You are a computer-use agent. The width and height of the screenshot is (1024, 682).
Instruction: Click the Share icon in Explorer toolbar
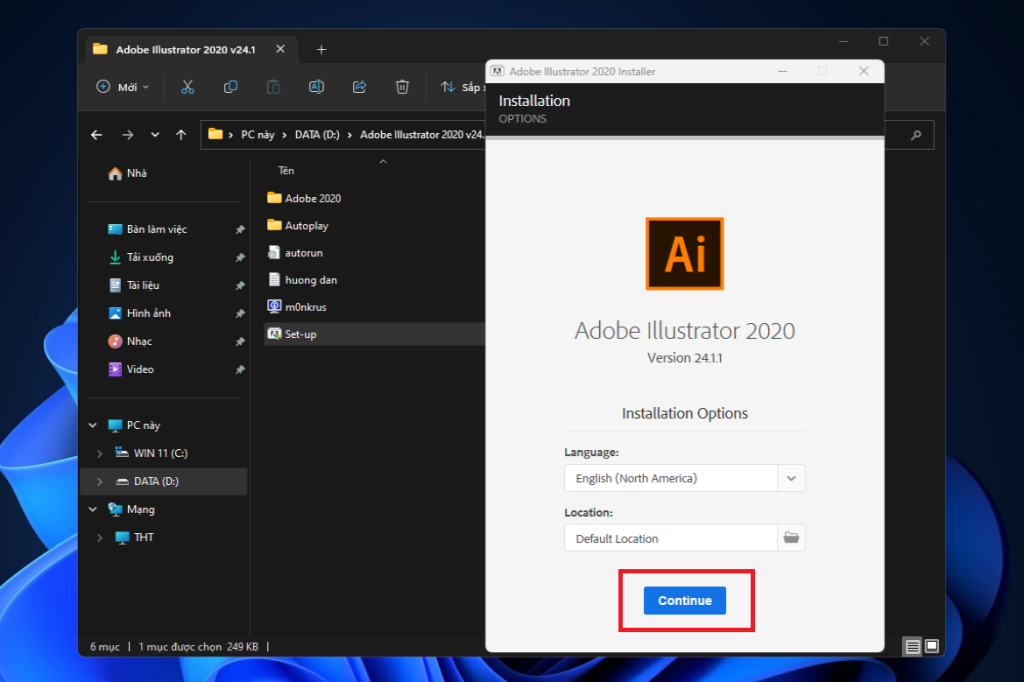coord(359,87)
